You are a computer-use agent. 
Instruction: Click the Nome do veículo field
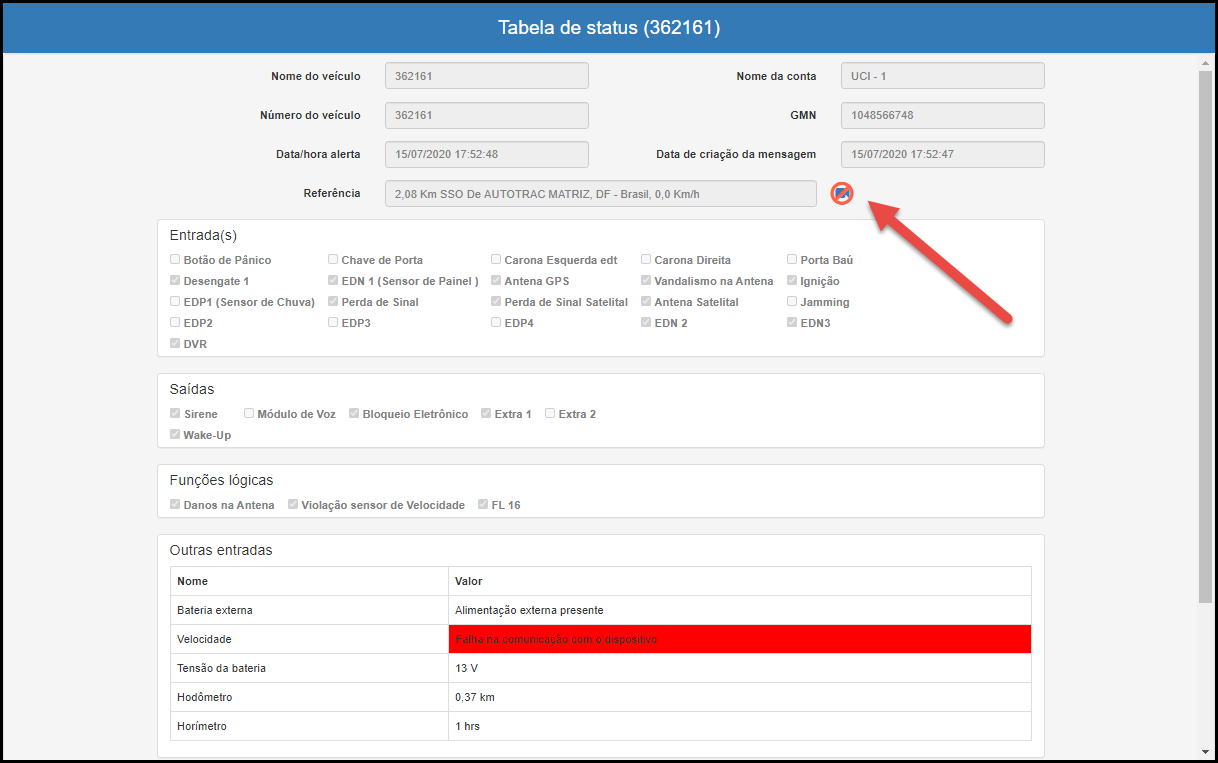[487, 76]
